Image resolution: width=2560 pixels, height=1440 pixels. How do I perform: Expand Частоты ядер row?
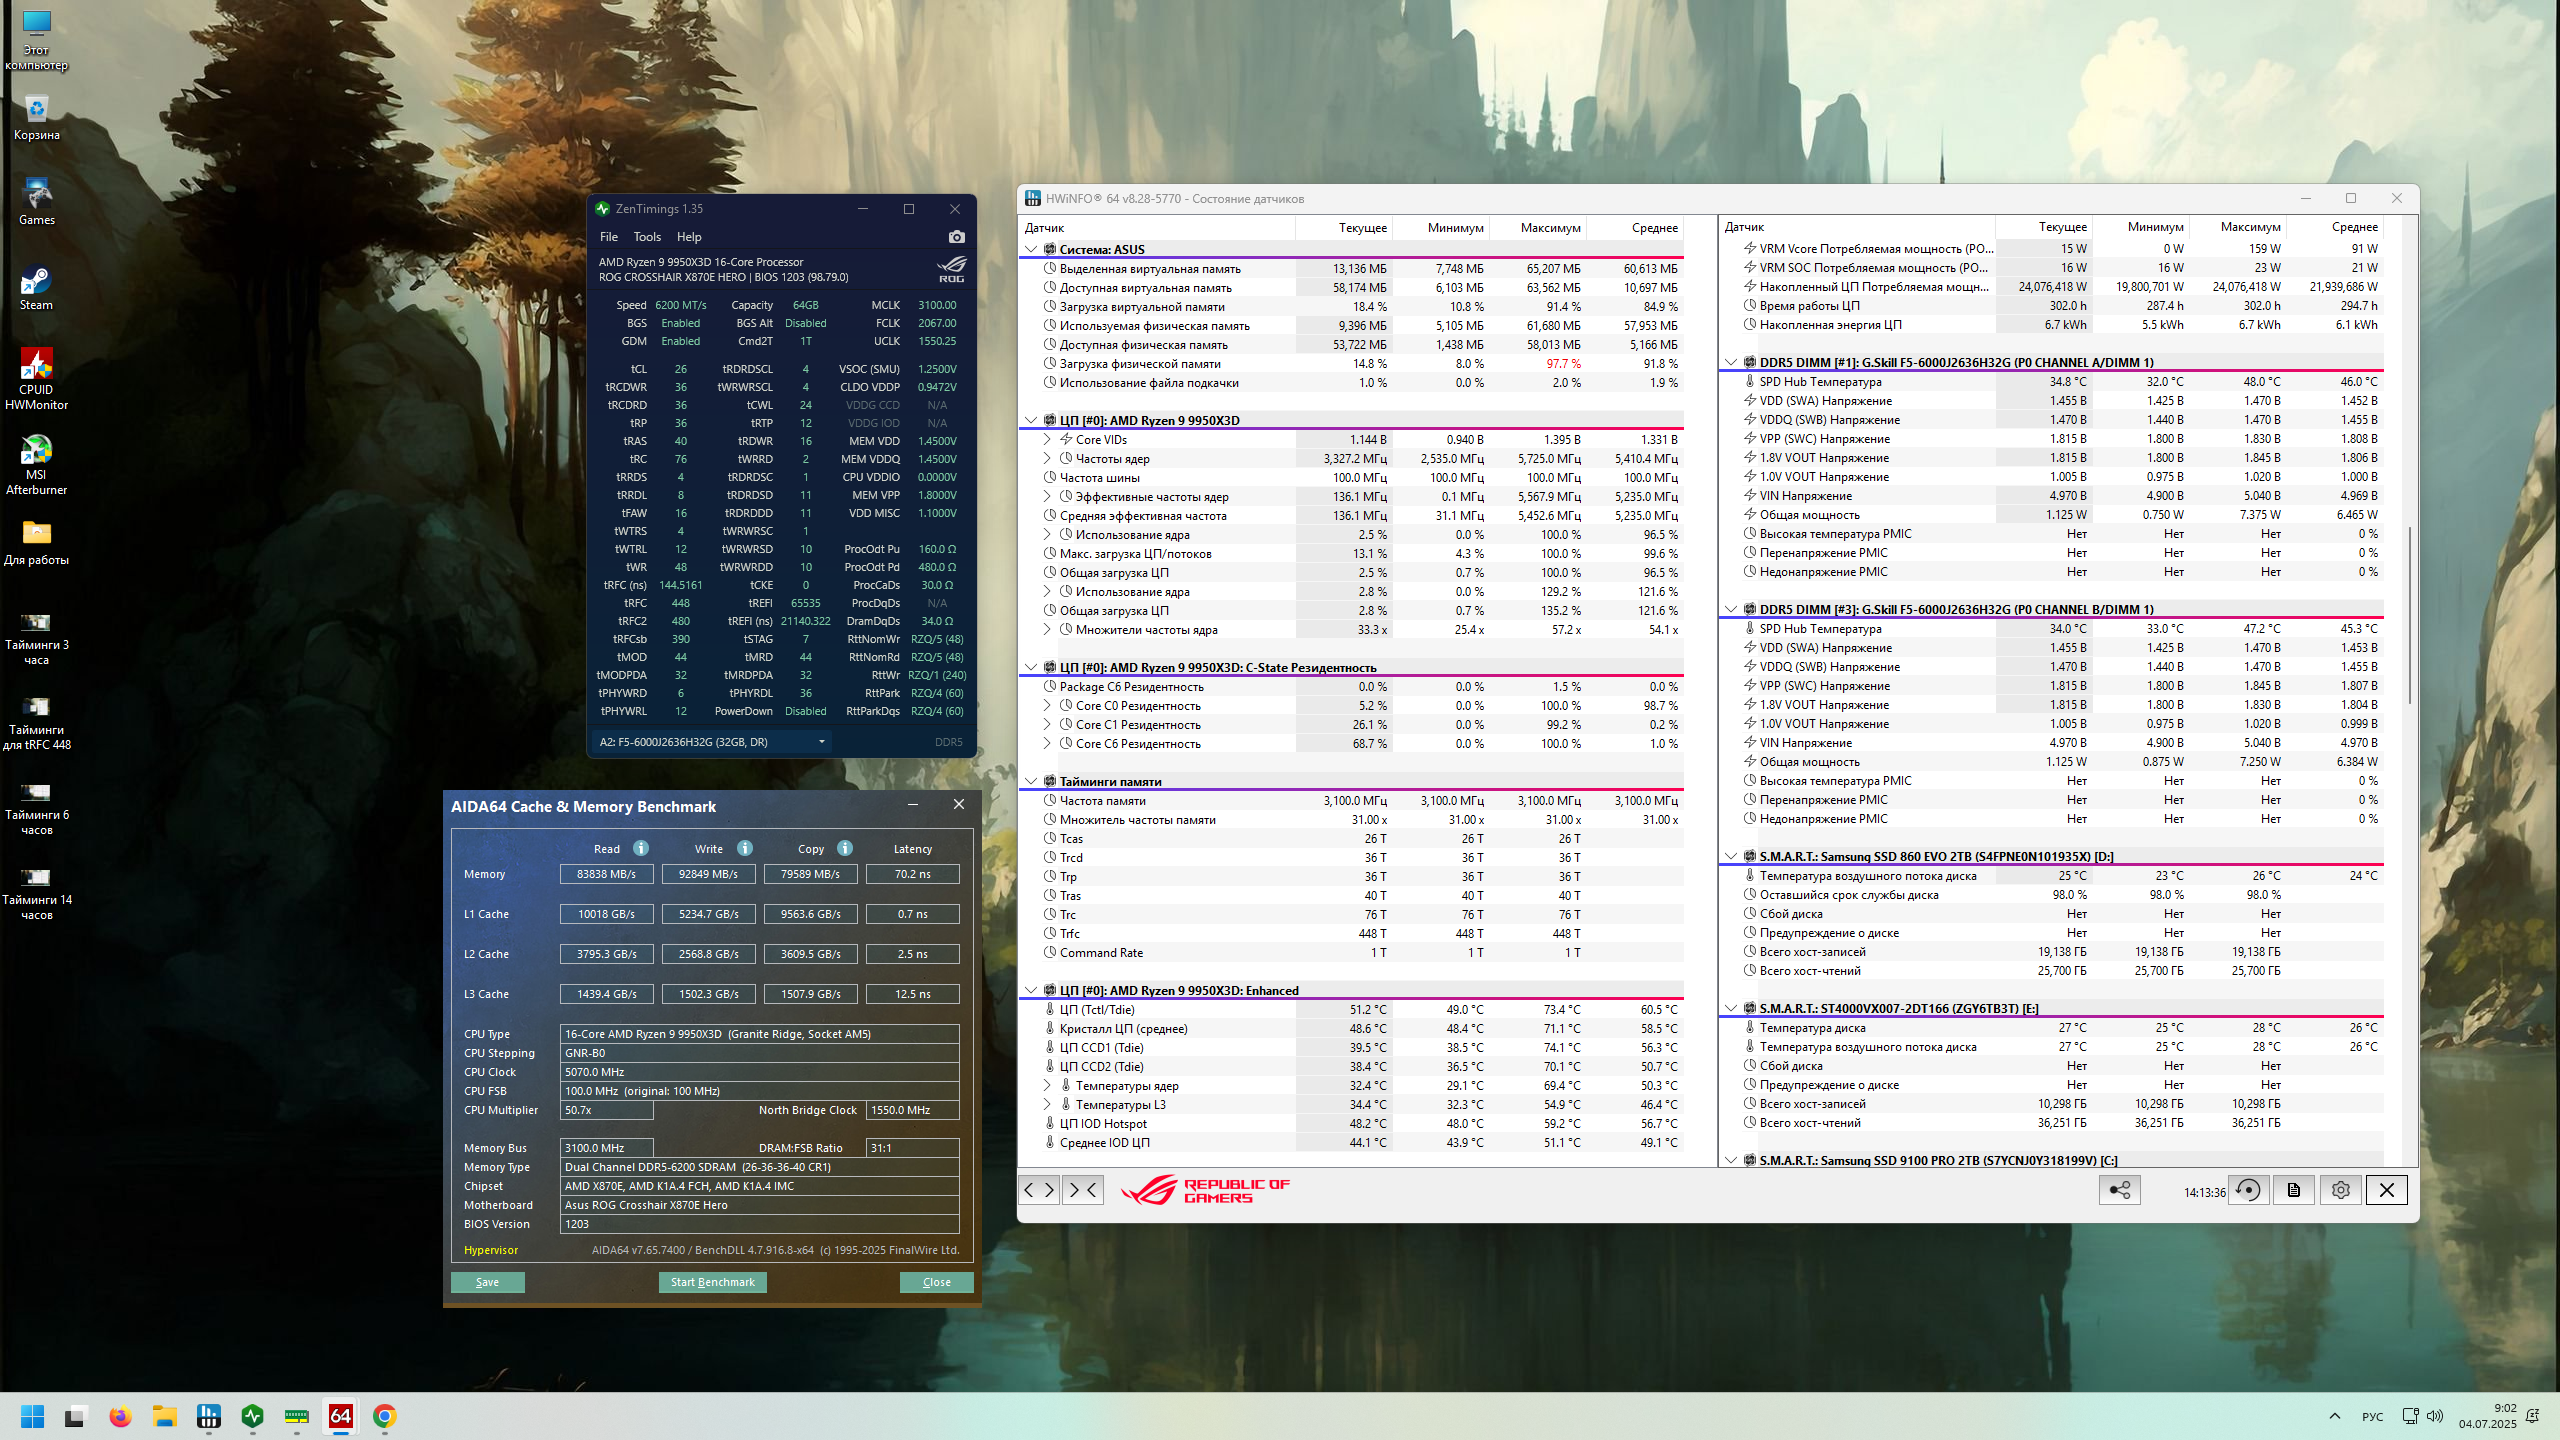[x=1047, y=458]
